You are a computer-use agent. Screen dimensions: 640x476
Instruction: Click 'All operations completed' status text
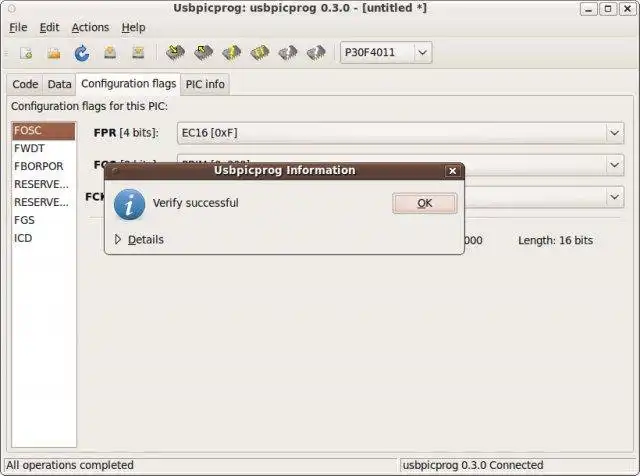click(x=70, y=465)
